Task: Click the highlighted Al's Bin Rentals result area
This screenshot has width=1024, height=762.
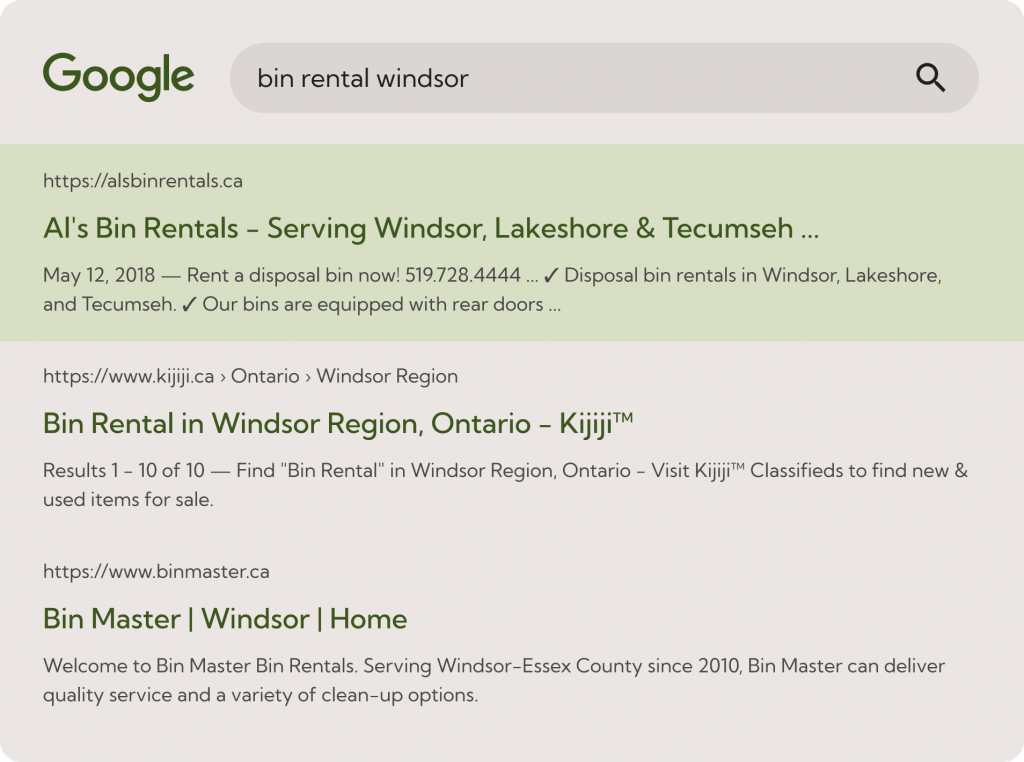Action: 512,245
